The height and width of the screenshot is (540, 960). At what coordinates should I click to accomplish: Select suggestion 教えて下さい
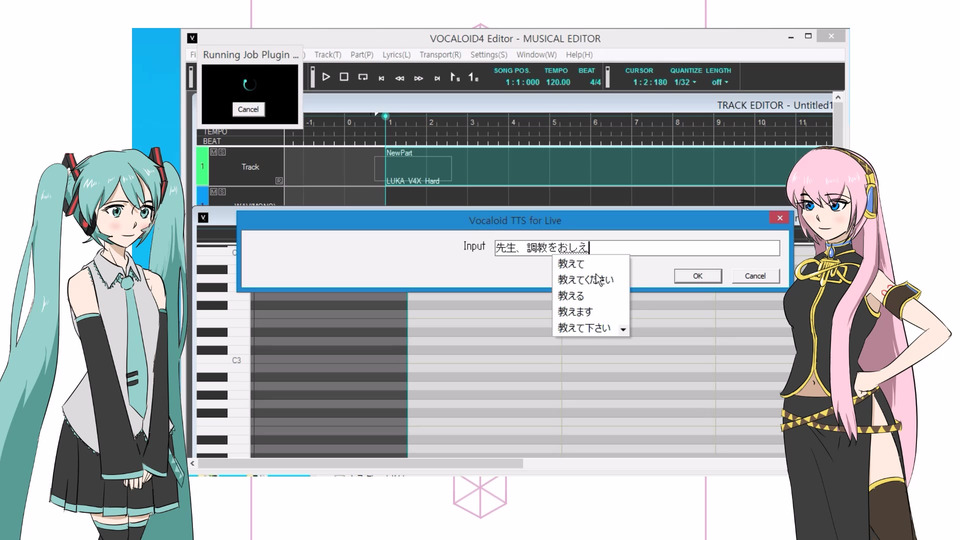coord(586,328)
